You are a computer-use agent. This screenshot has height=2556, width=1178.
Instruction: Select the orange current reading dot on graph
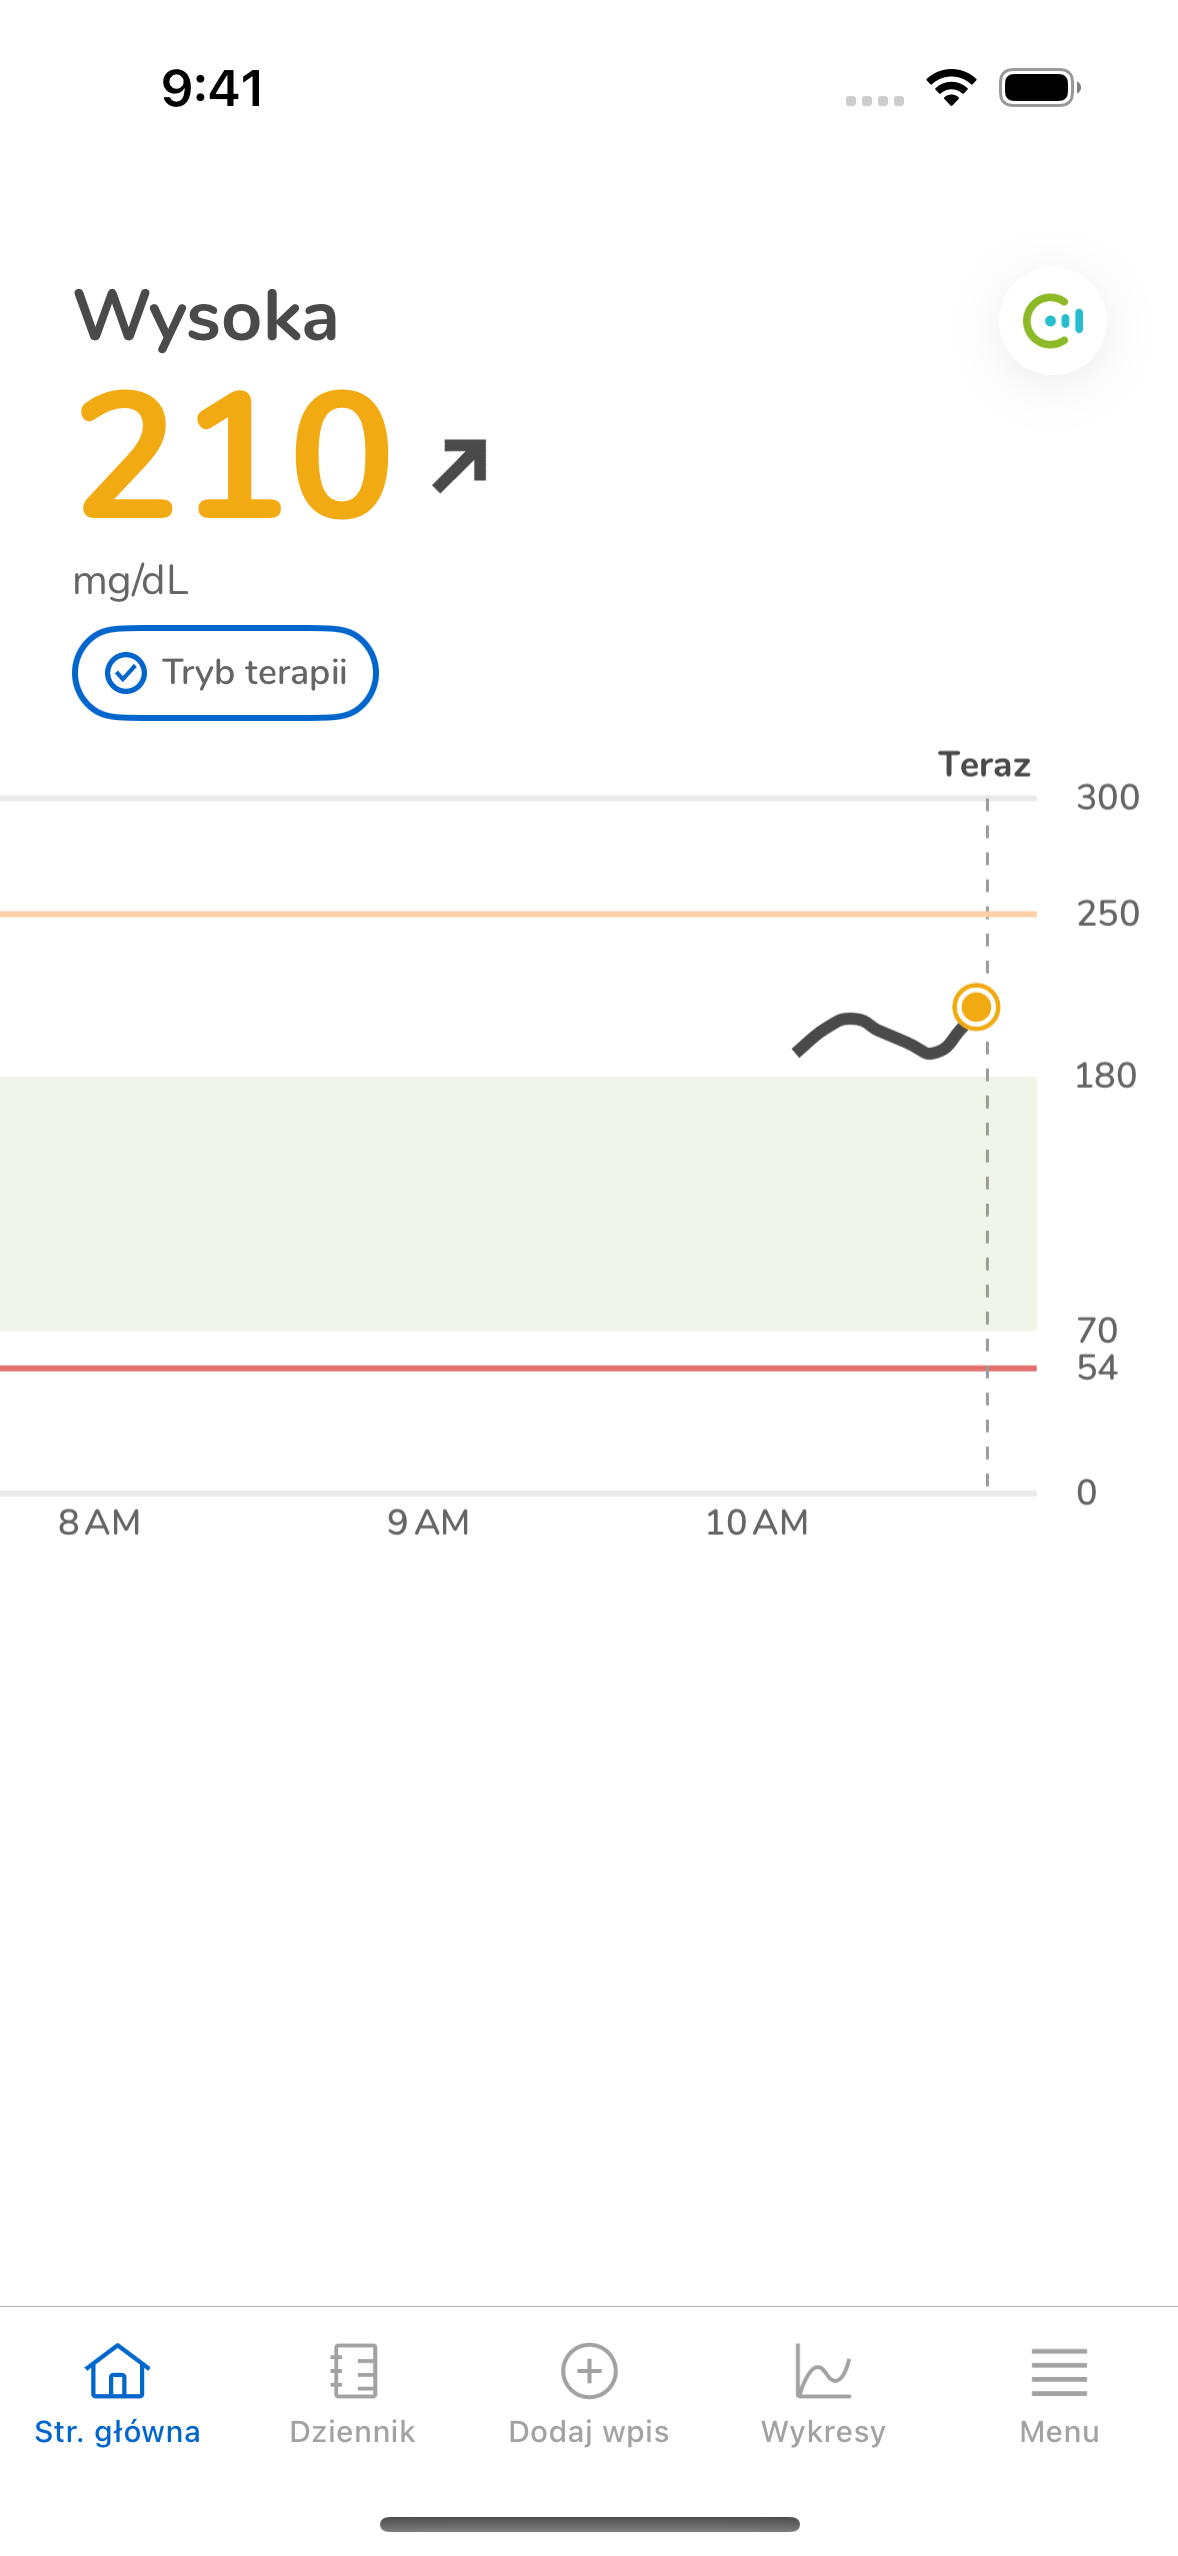click(976, 1006)
